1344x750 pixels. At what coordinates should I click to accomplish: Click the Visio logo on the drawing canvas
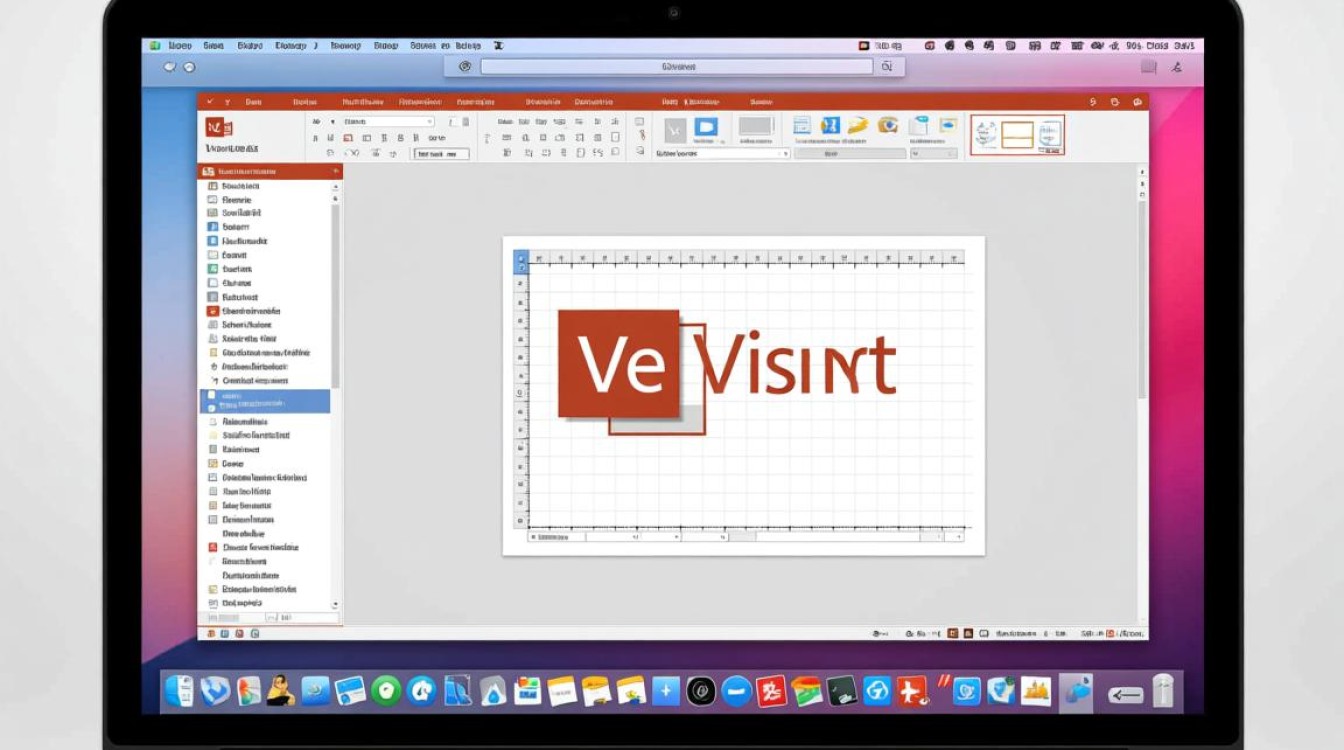[x=618, y=364]
